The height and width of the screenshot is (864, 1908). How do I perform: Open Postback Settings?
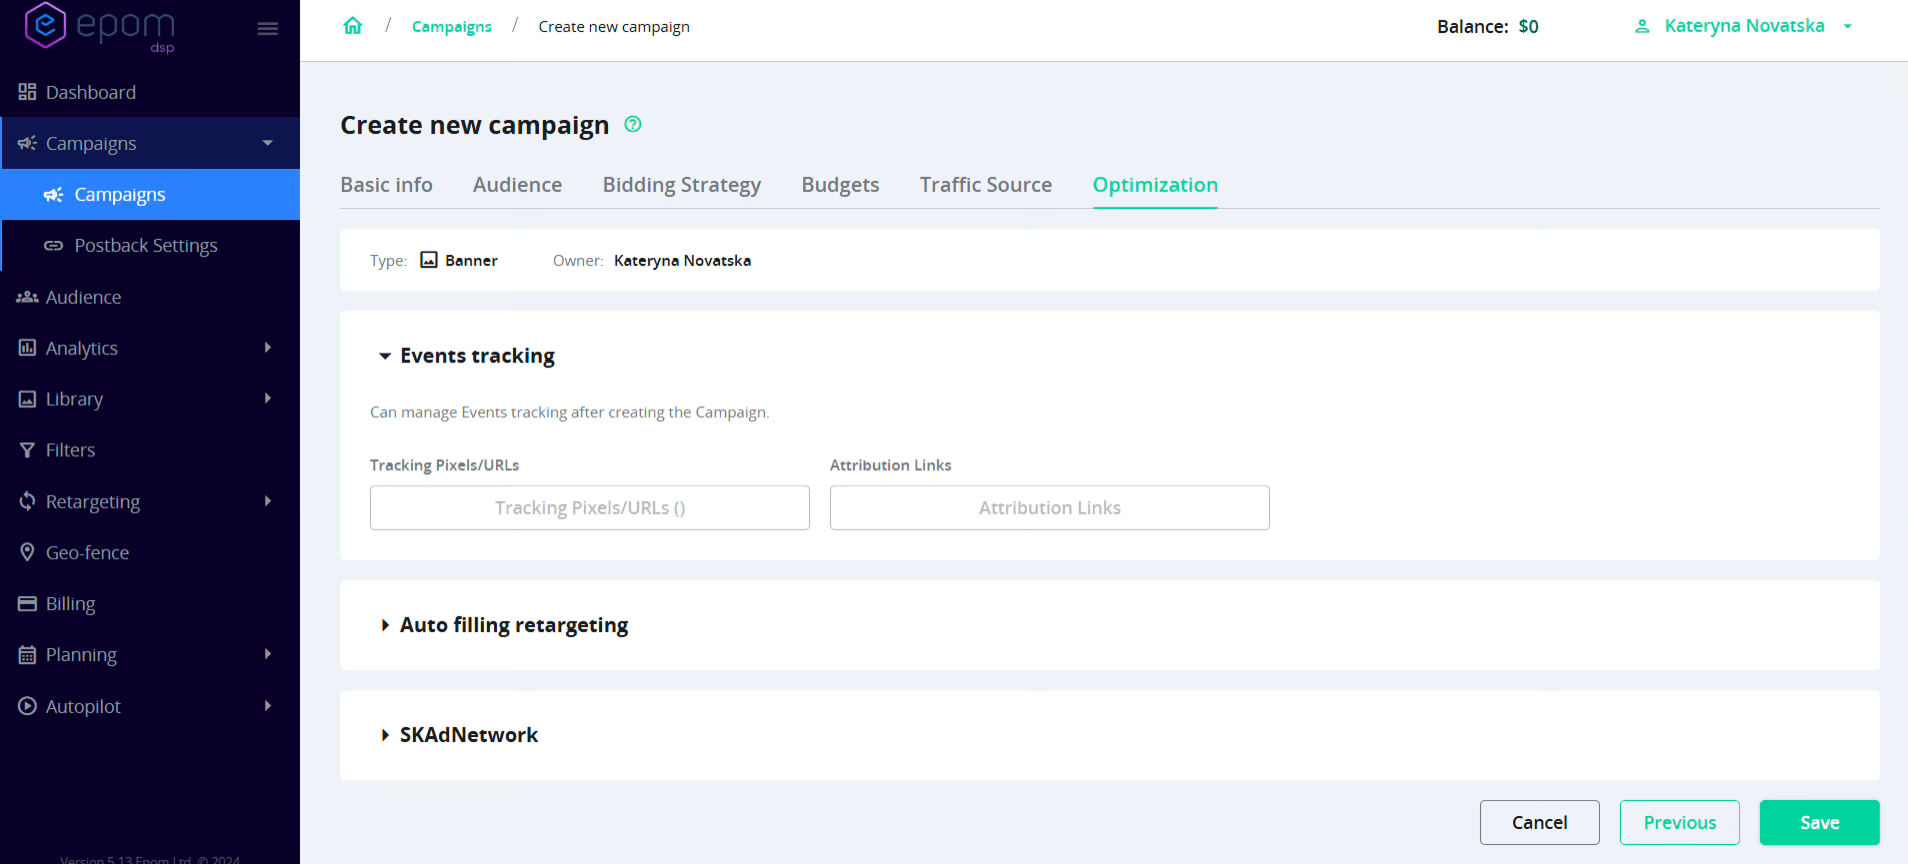145,246
